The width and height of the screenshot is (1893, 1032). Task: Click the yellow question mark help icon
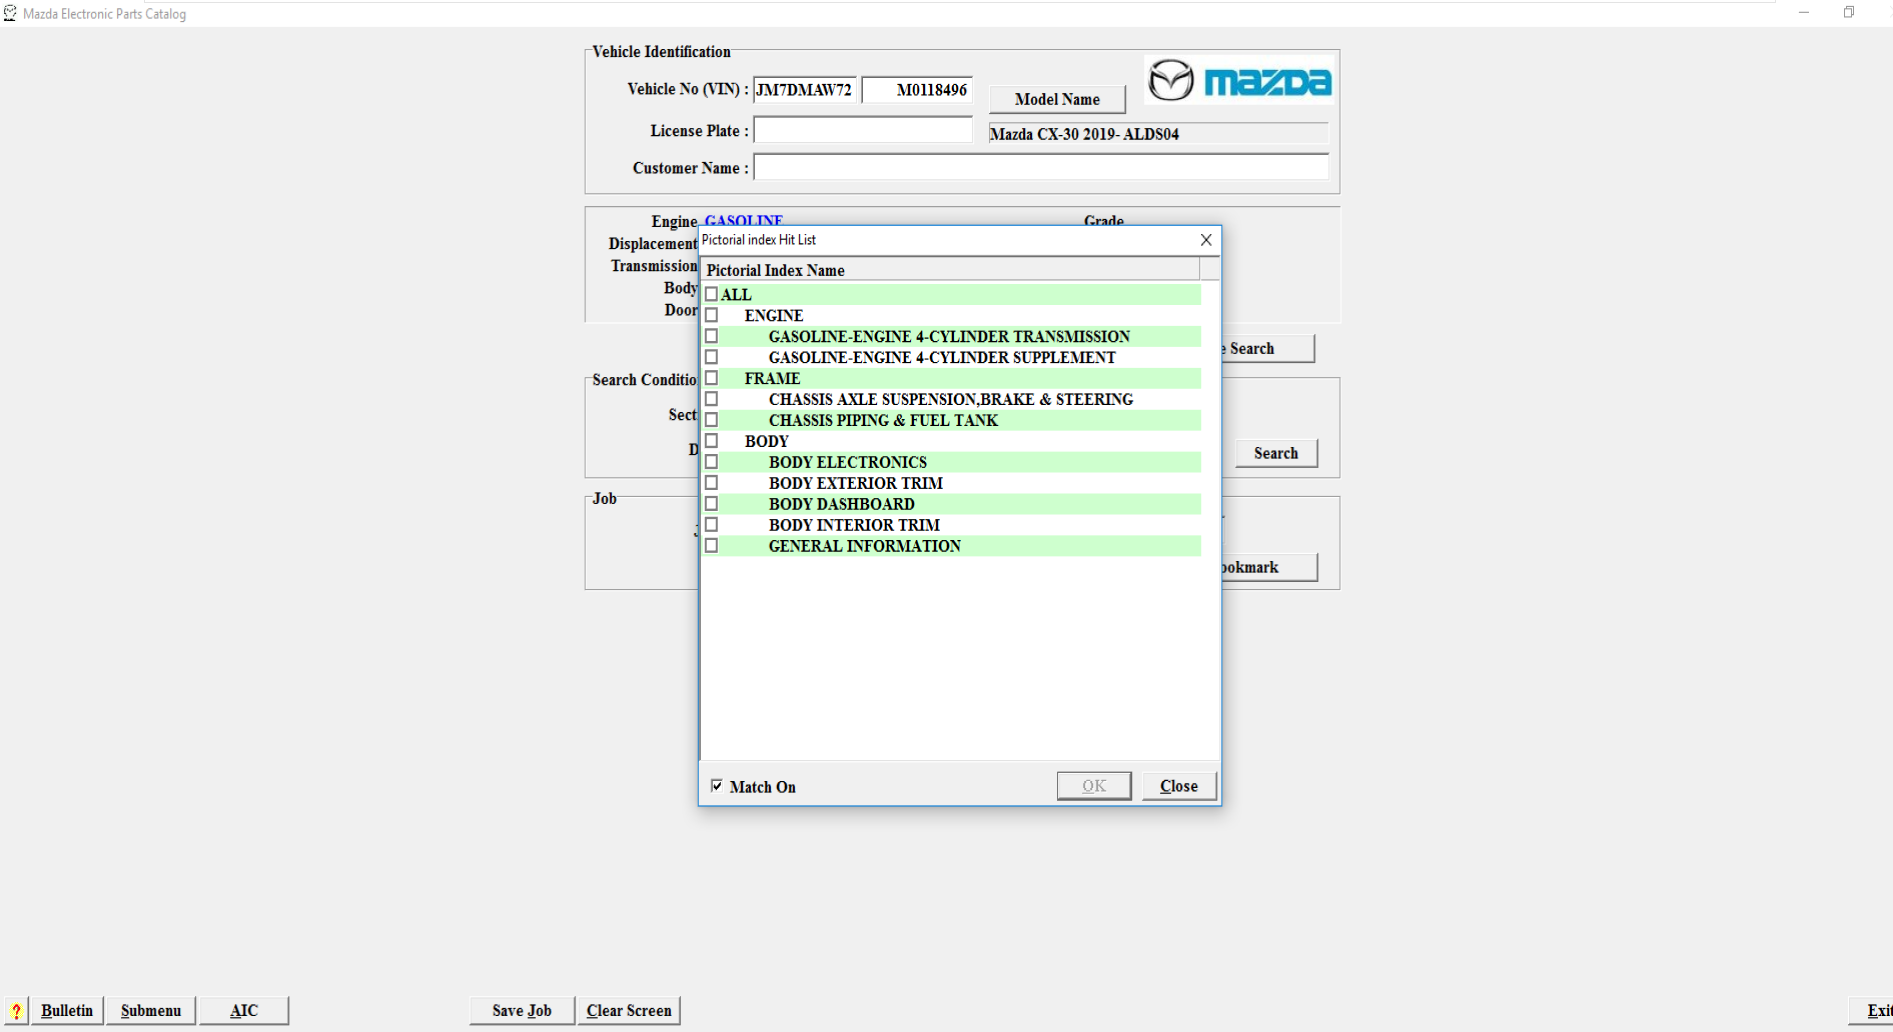click(x=16, y=1011)
